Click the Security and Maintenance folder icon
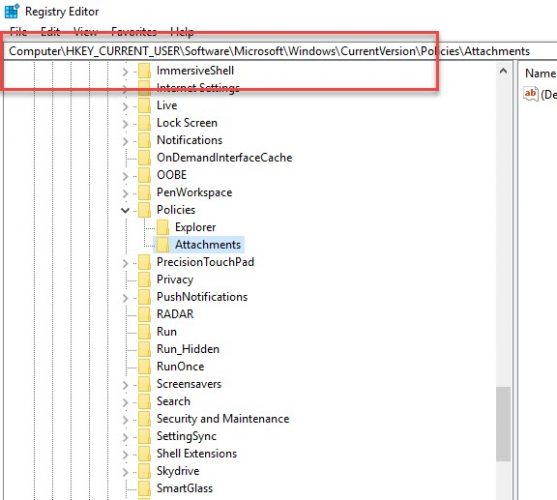557x500 pixels. click(x=144, y=419)
